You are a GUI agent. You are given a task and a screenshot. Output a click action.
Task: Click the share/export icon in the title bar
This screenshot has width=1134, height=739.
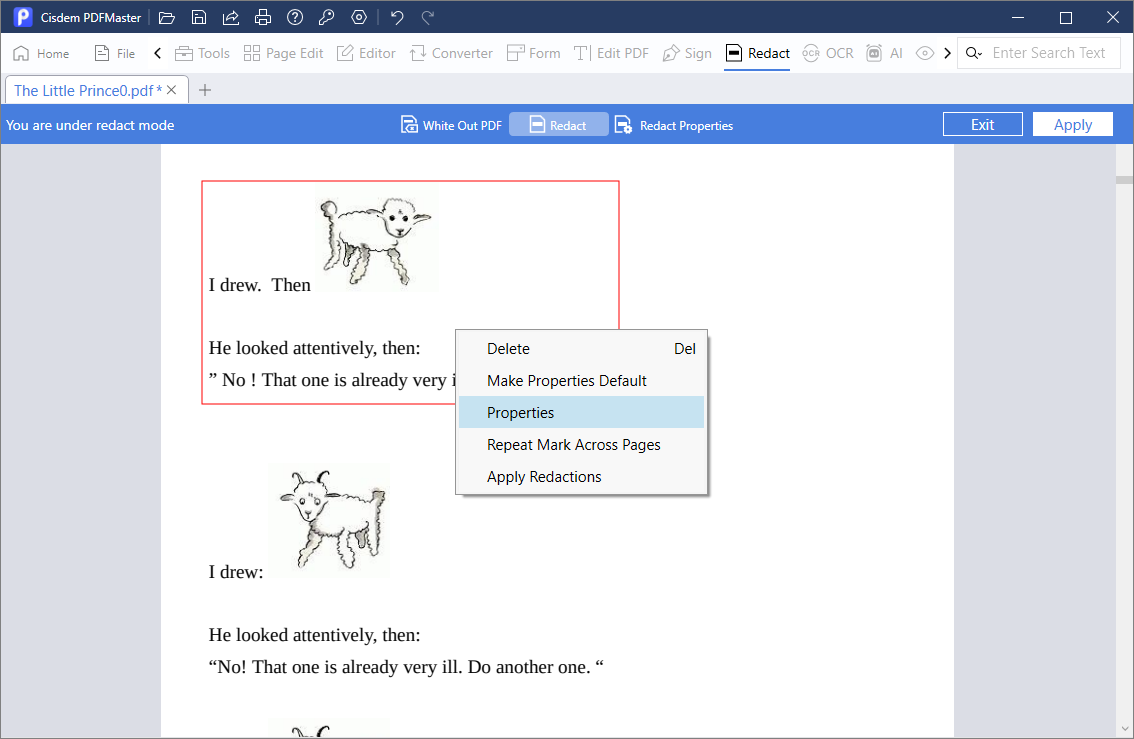point(231,17)
